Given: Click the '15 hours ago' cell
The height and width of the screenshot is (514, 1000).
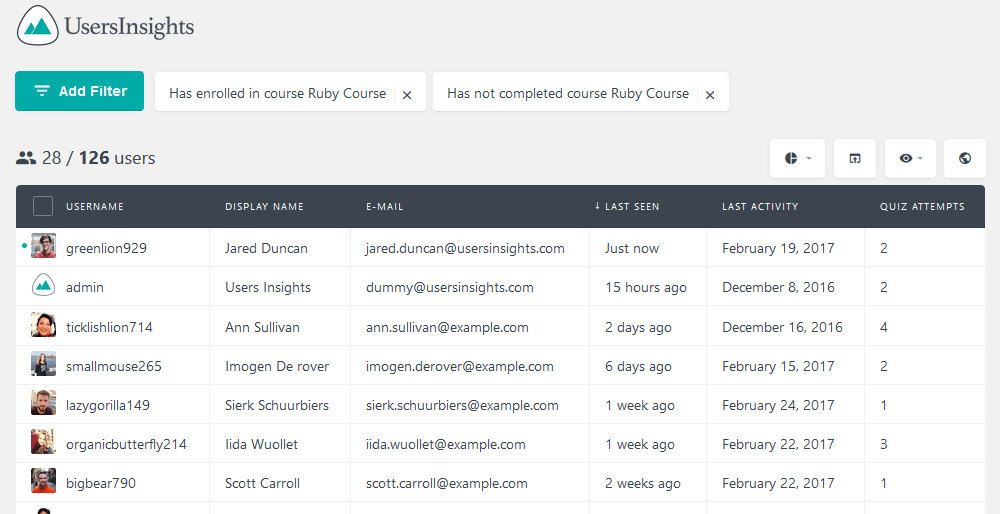Looking at the screenshot, I should click(646, 288).
